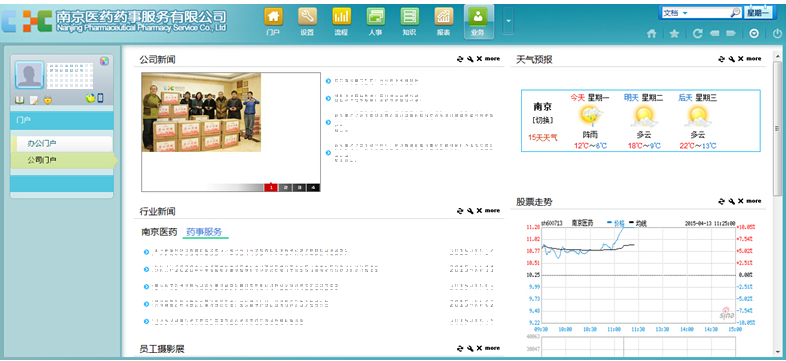
Task: Click the favorites star icon in top toolbar
Action: point(675,34)
